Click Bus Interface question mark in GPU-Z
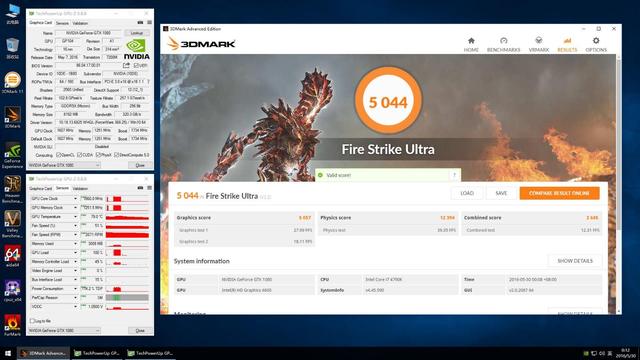 (148, 82)
